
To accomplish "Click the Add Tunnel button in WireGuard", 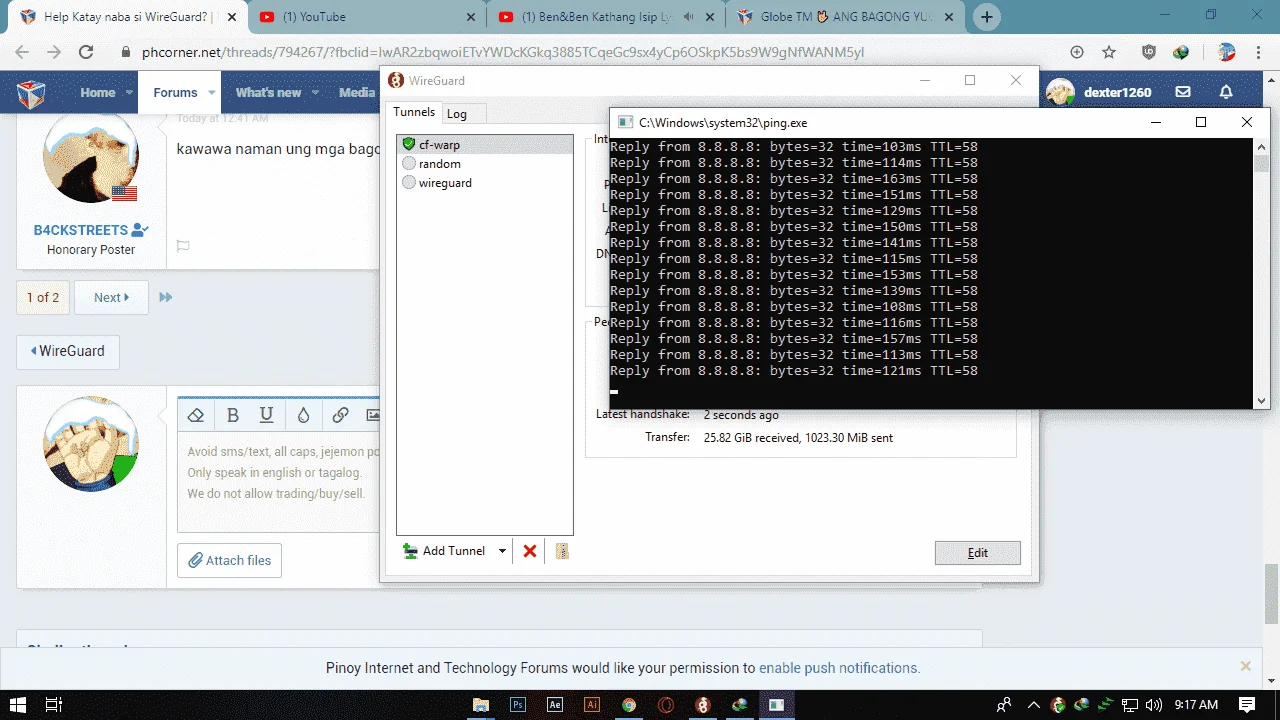I will 444,551.
